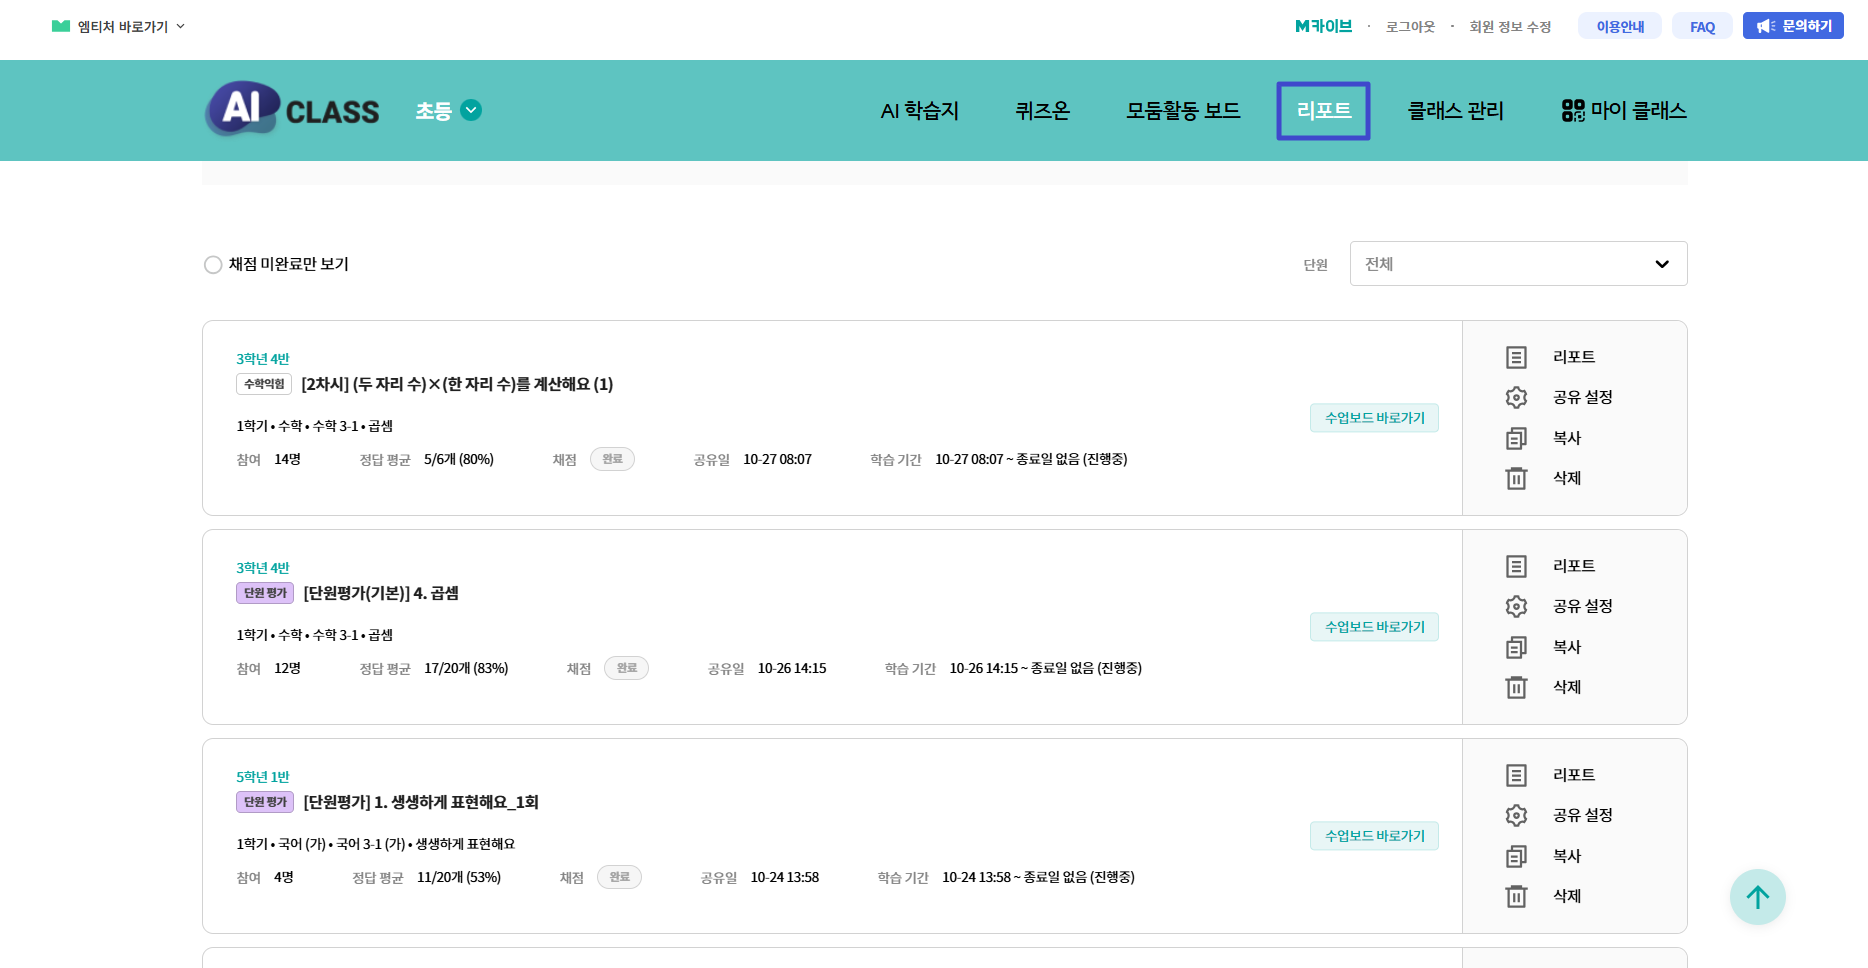Viewport: 1868px width, 968px height.
Task: Enable 채점 미완료만 보기 radio option
Action: (x=213, y=265)
